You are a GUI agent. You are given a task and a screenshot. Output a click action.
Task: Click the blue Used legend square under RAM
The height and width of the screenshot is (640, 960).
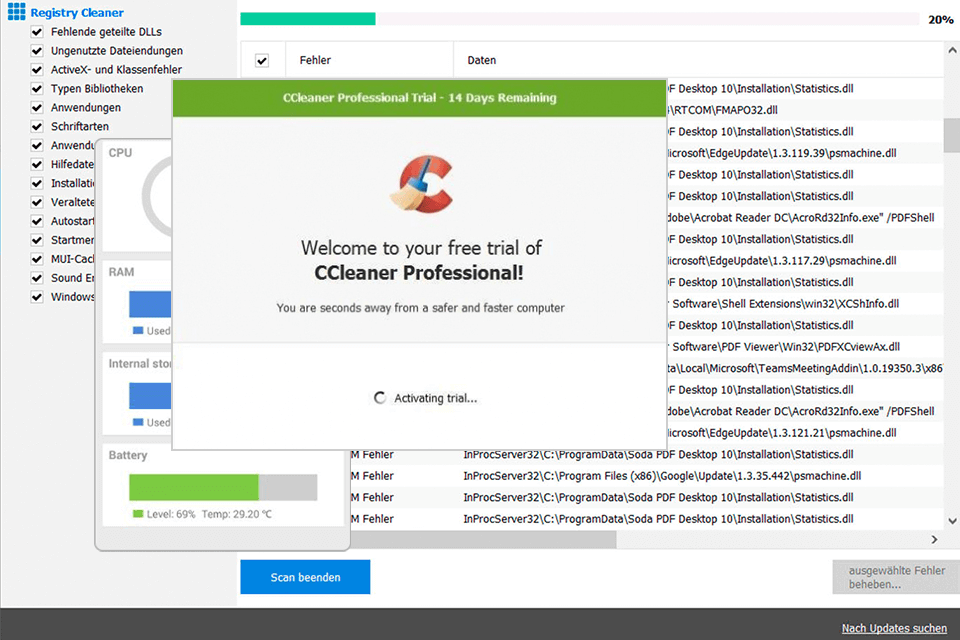[138, 331]
